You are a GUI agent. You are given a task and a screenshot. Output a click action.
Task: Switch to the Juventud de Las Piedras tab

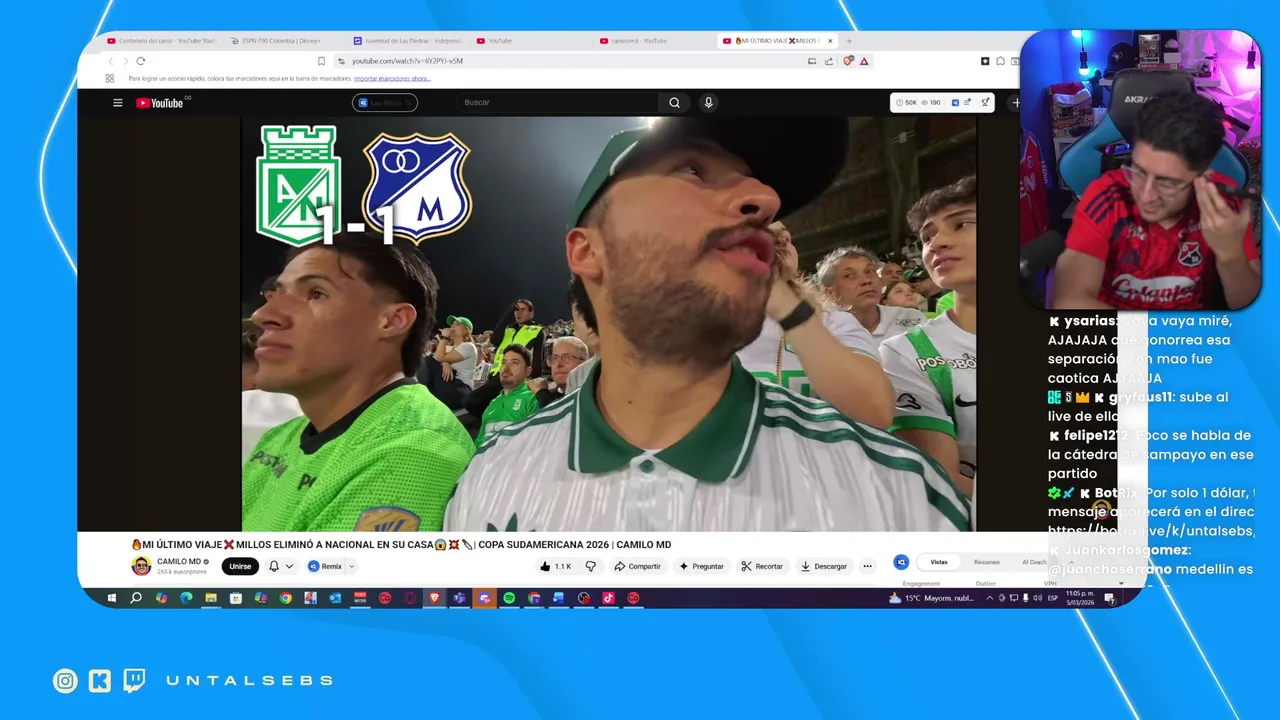click(407, 41)
